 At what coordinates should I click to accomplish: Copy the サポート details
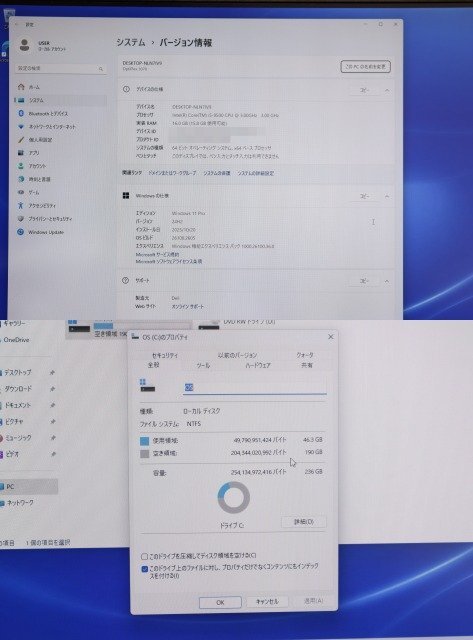pos(364,281)
